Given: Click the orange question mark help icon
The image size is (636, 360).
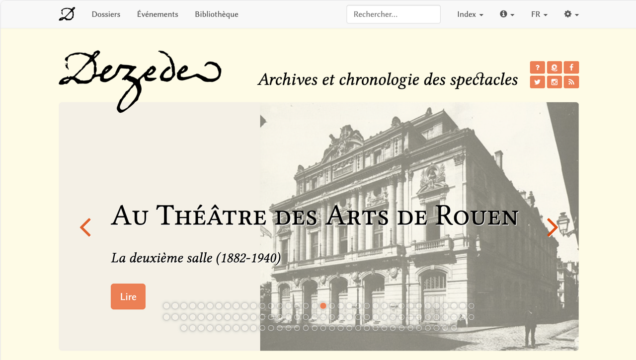Looking at the screenshot, I should tap(537, 67).
